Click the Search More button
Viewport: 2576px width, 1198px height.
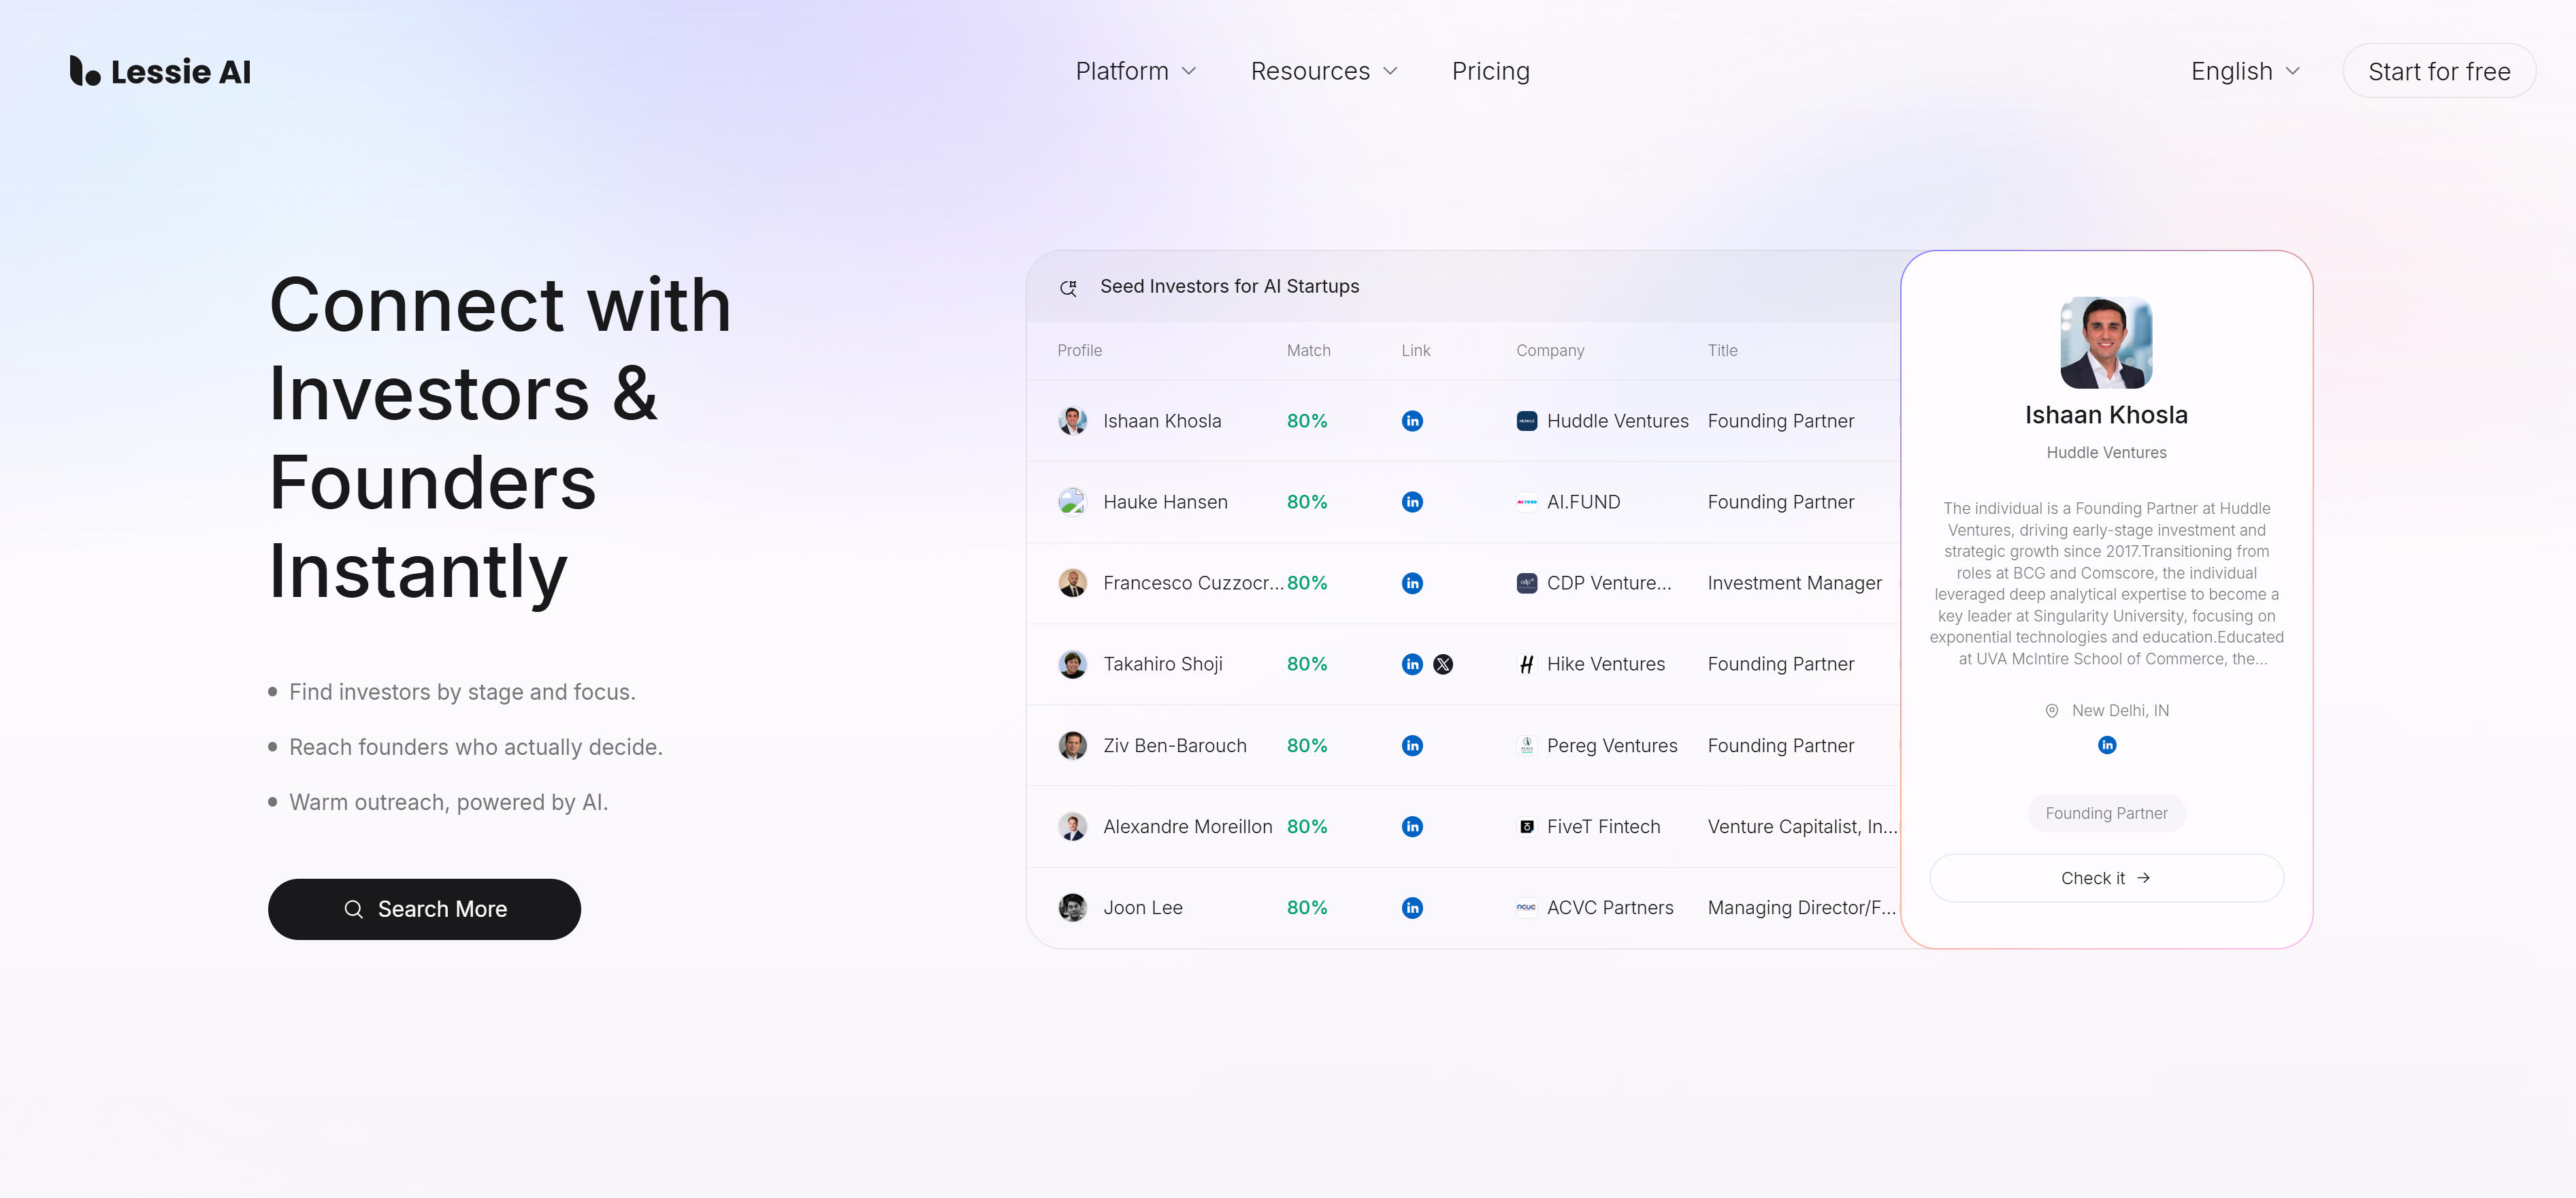[x=424, y=909]
